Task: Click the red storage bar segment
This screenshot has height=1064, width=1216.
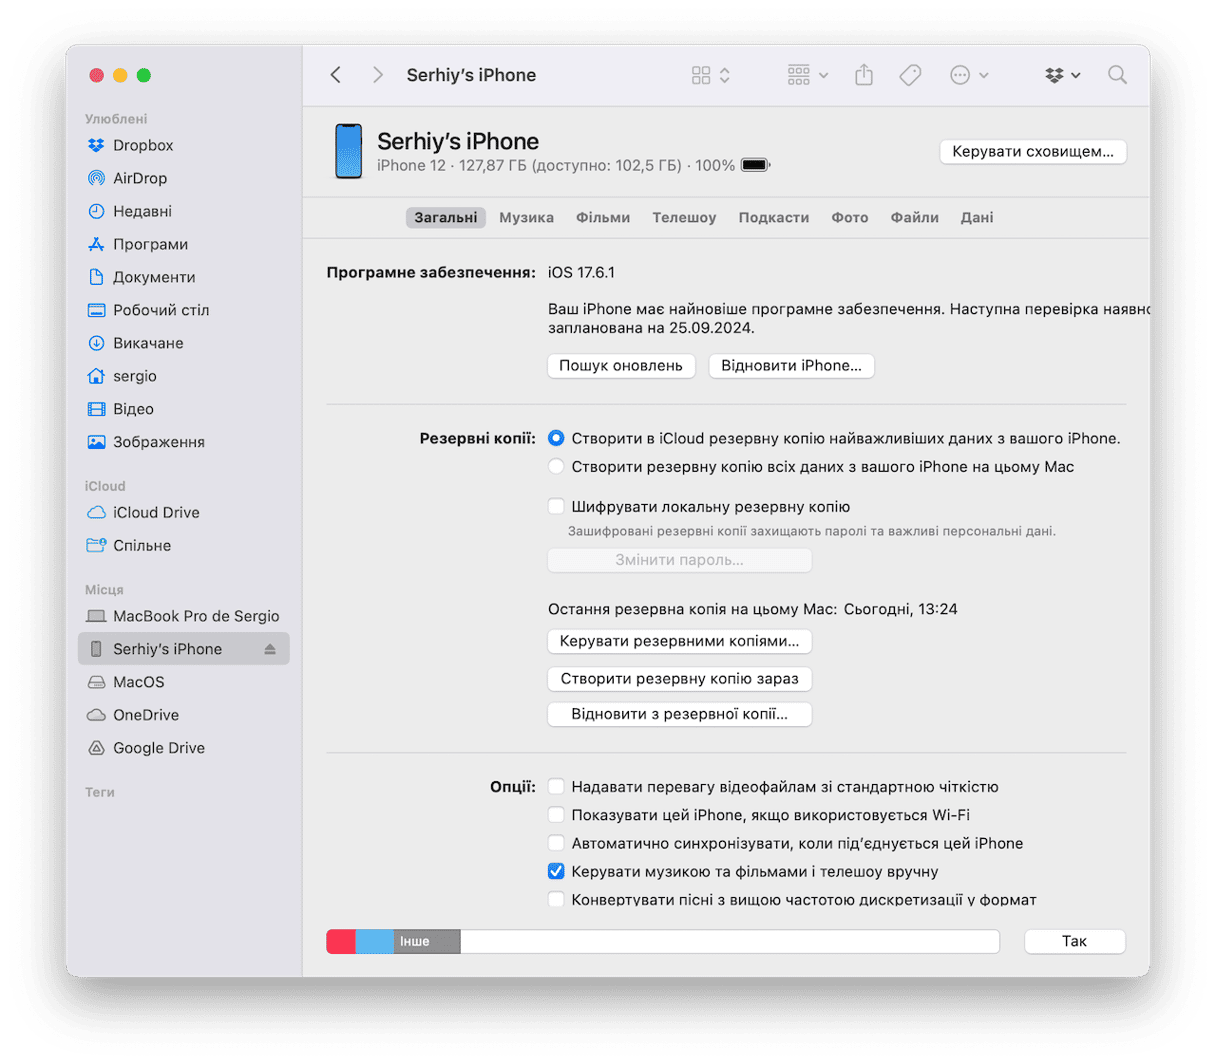Action: [341, 941]
